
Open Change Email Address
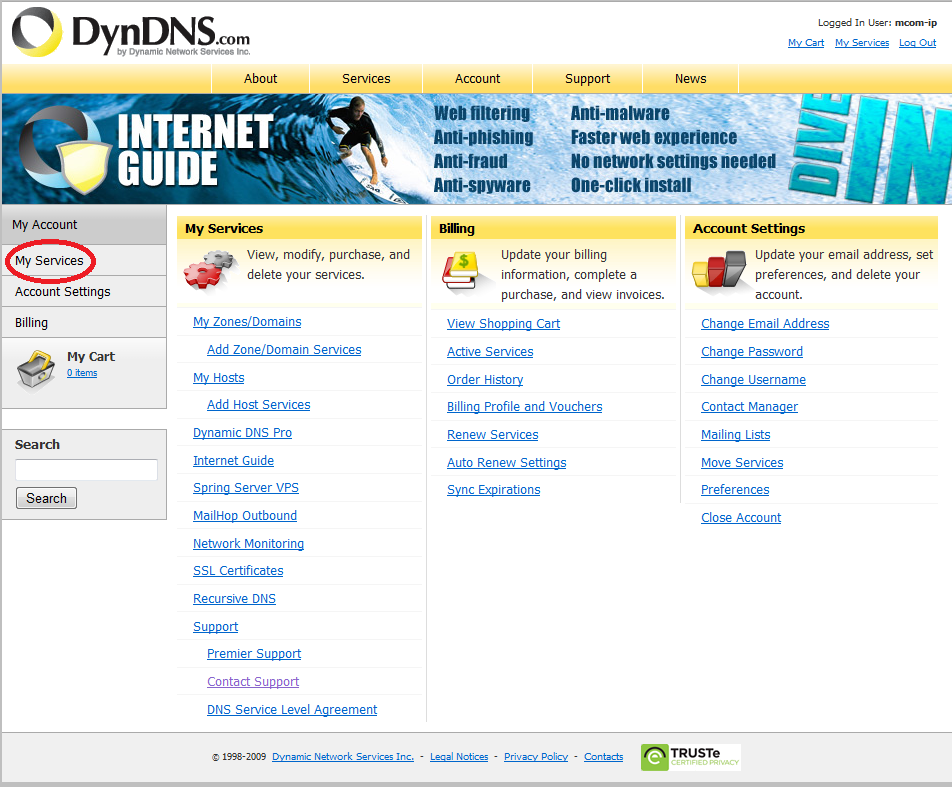click(765, 324)
